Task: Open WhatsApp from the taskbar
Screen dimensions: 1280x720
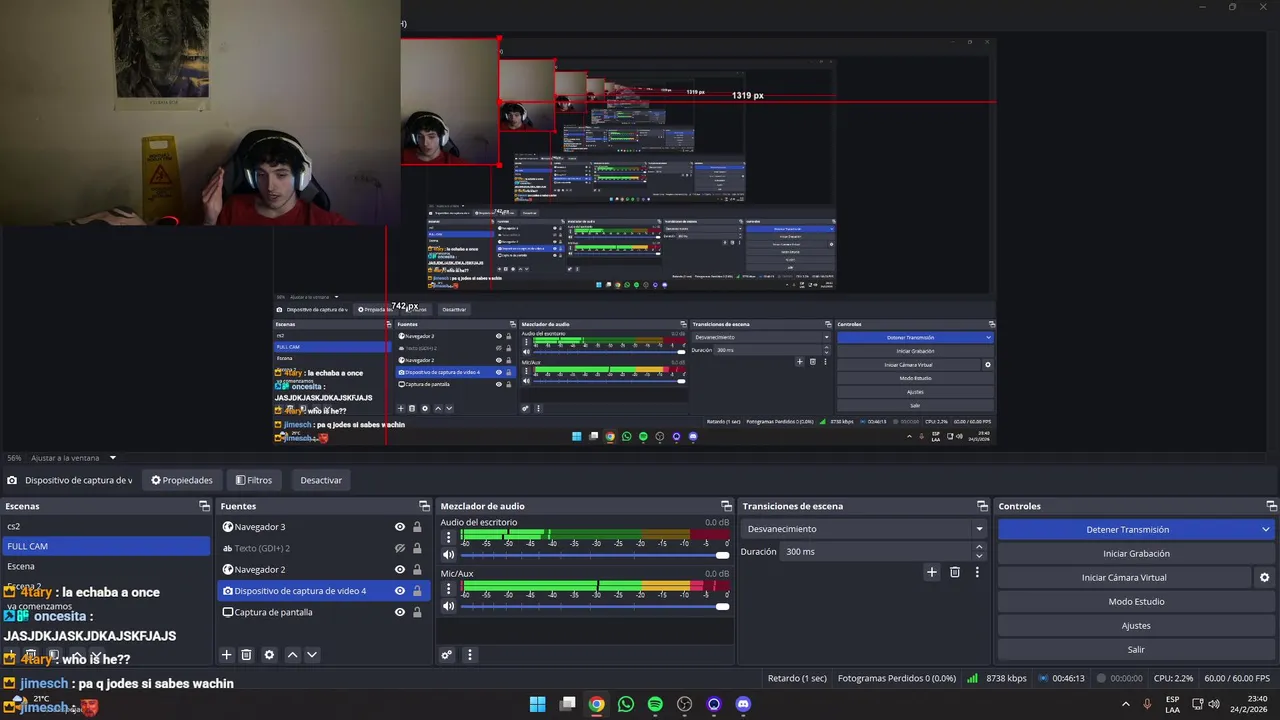Action: tap(626, 704)
